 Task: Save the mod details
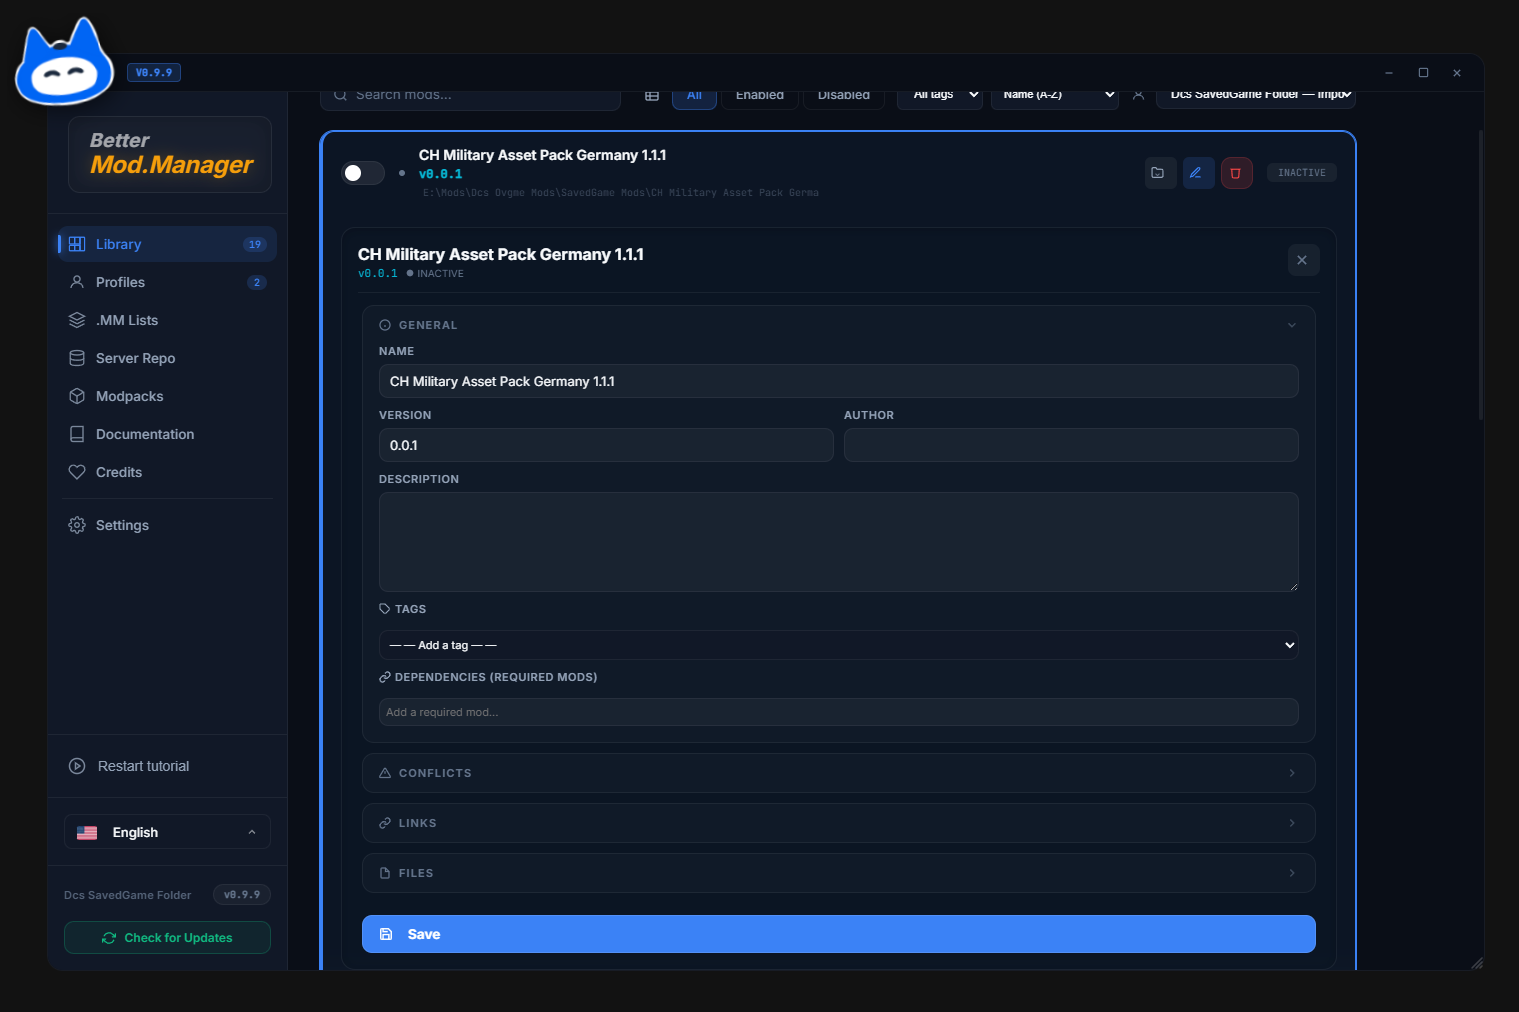pyautogui.click(x=838, y=934)
